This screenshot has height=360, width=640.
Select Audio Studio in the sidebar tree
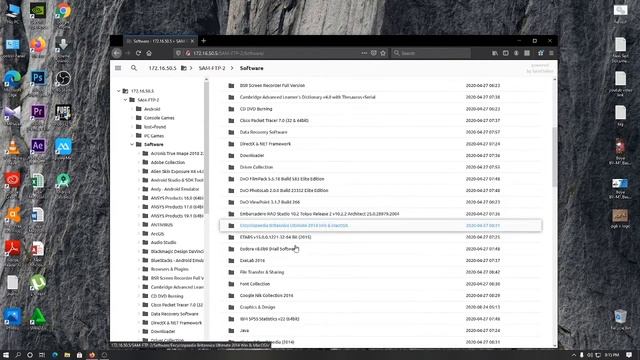[x=163, y=242]
